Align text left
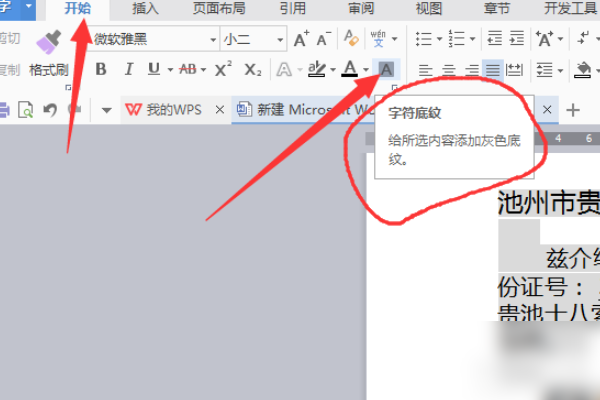The image size is (600, 400). (426, 70)
